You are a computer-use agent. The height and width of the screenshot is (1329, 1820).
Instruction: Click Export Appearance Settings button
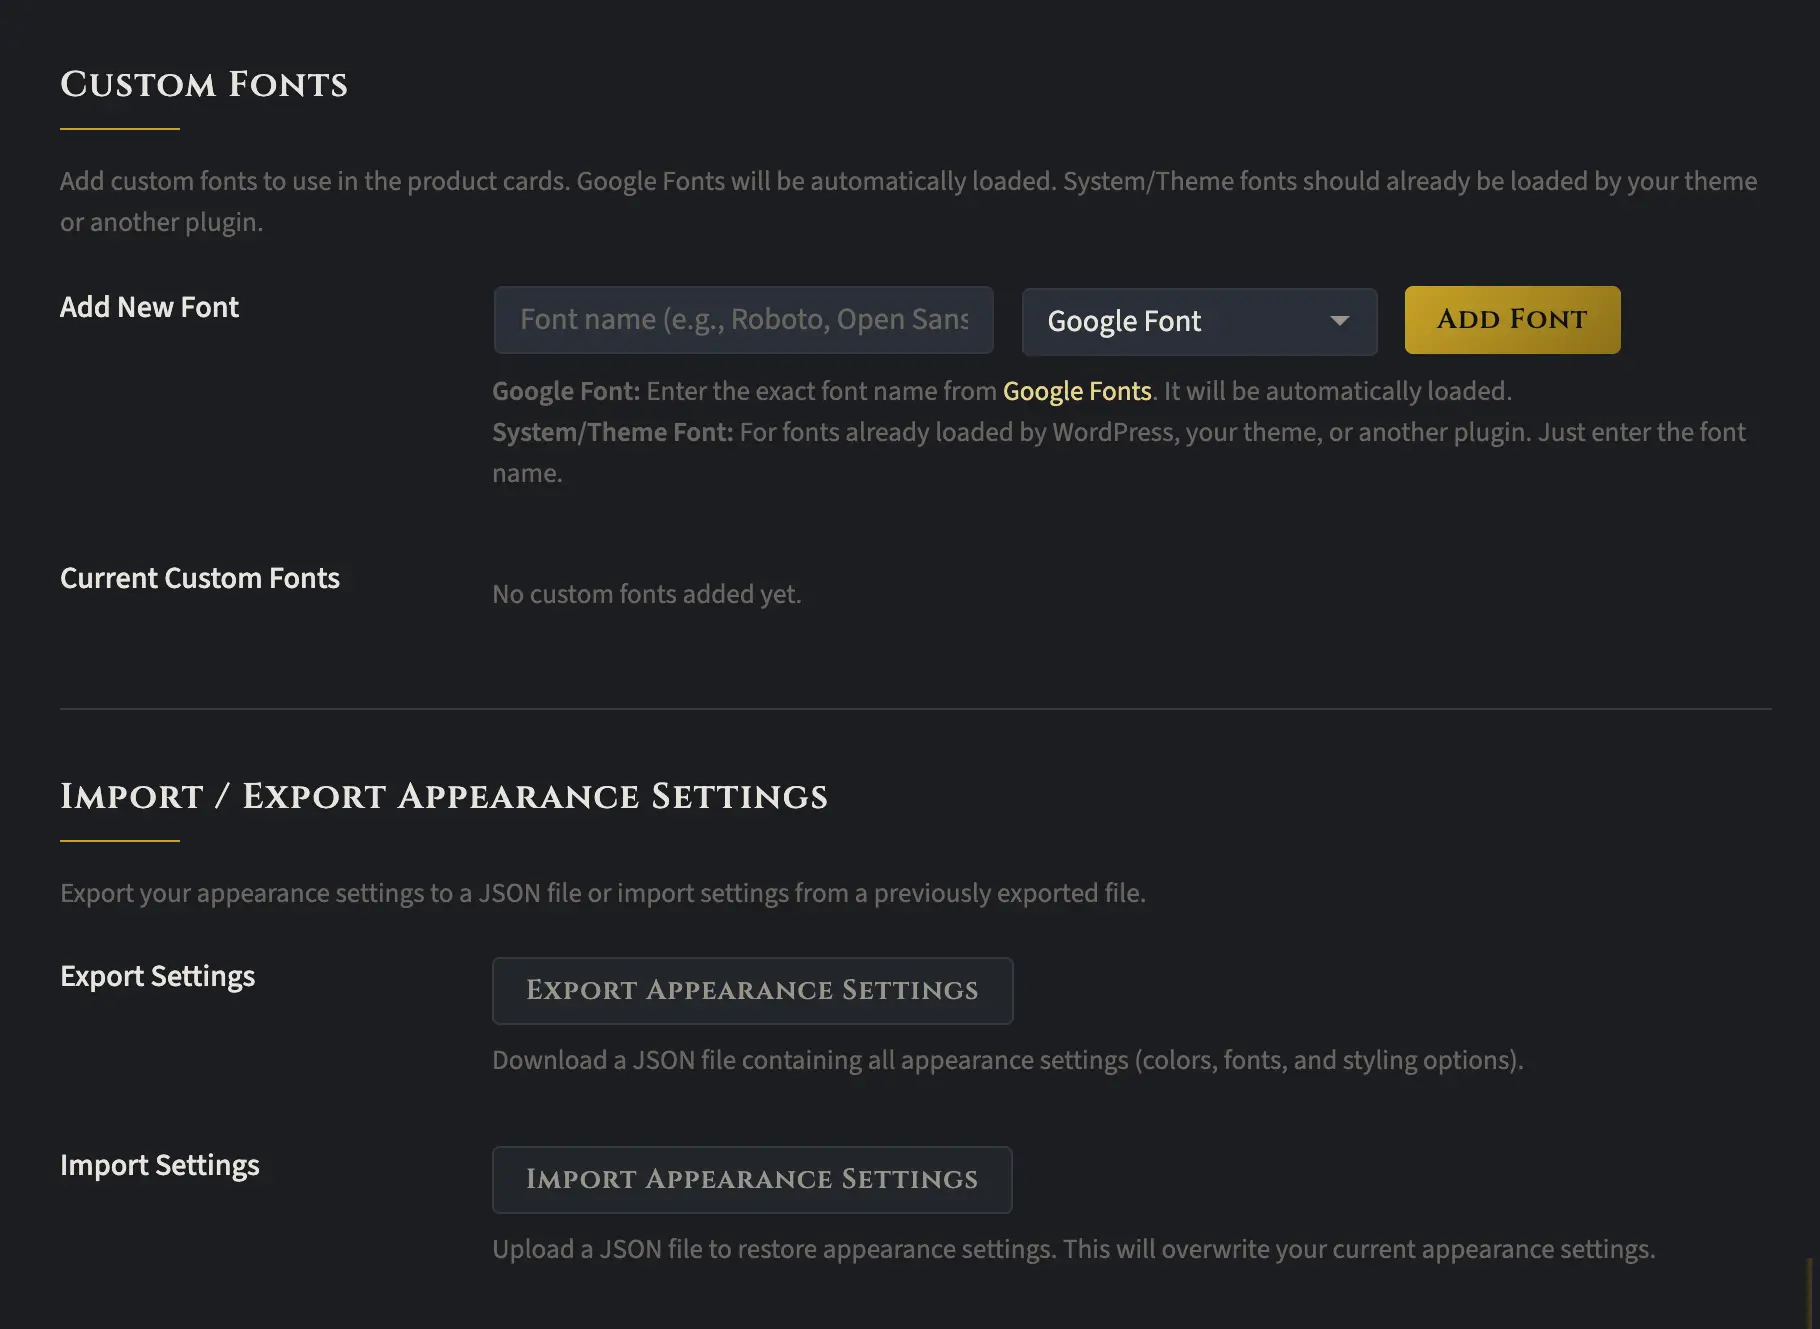[752, 991]
